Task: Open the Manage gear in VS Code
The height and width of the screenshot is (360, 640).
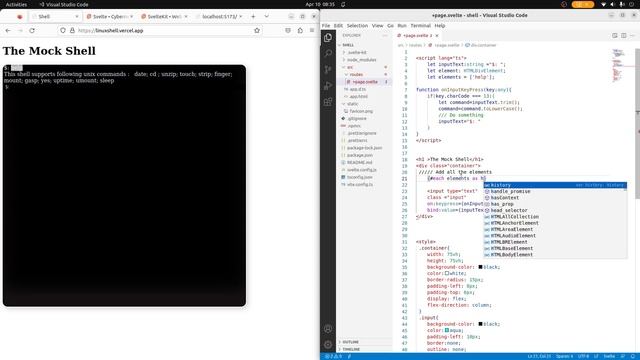Action: (x=328, y=344)
